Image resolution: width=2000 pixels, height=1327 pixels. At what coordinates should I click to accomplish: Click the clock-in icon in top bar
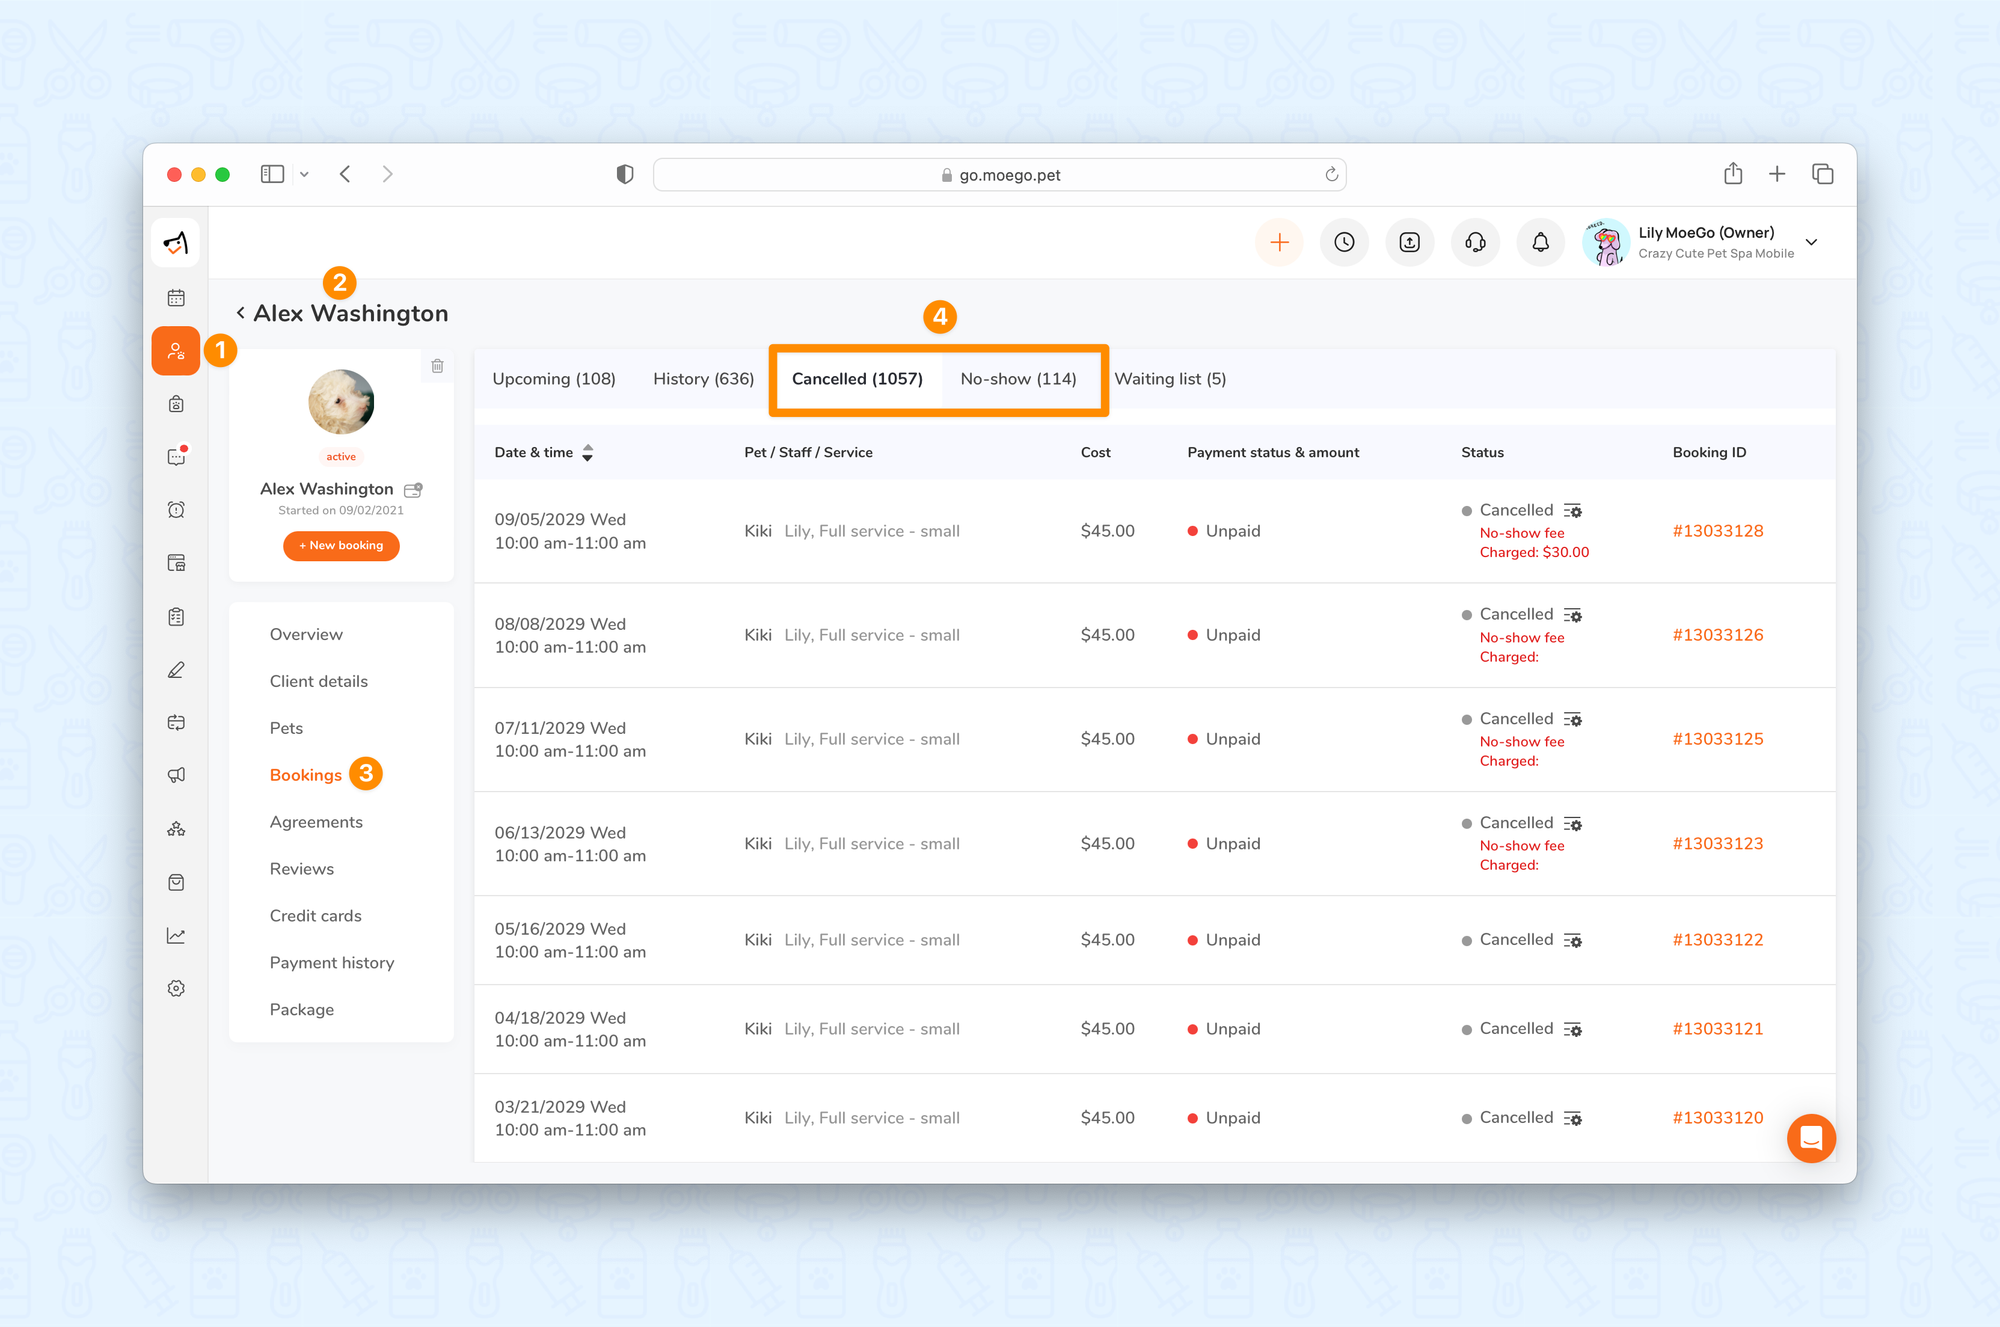click(x=1344, y=242)
